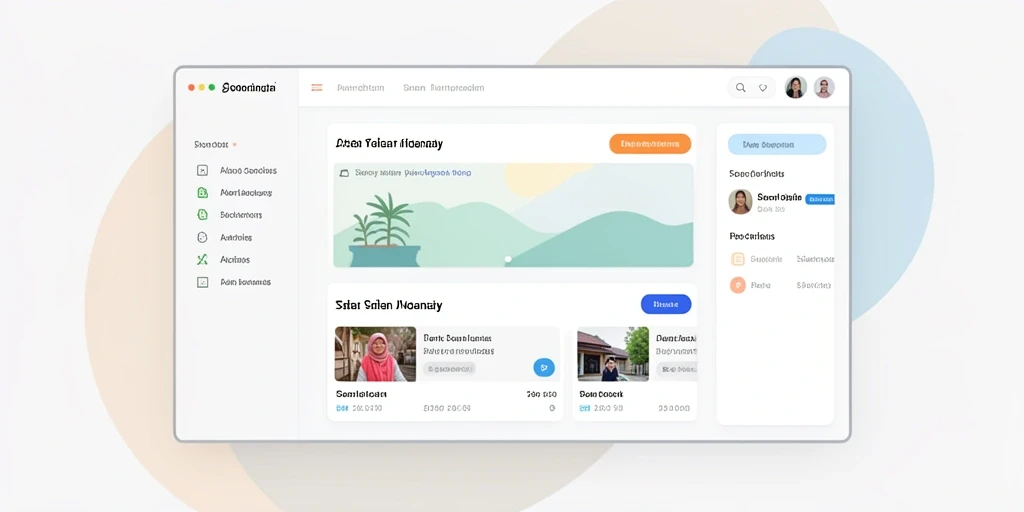Click the second section heading in right panel
Screen dimensions: 1024x512
[x=752, y=236]
